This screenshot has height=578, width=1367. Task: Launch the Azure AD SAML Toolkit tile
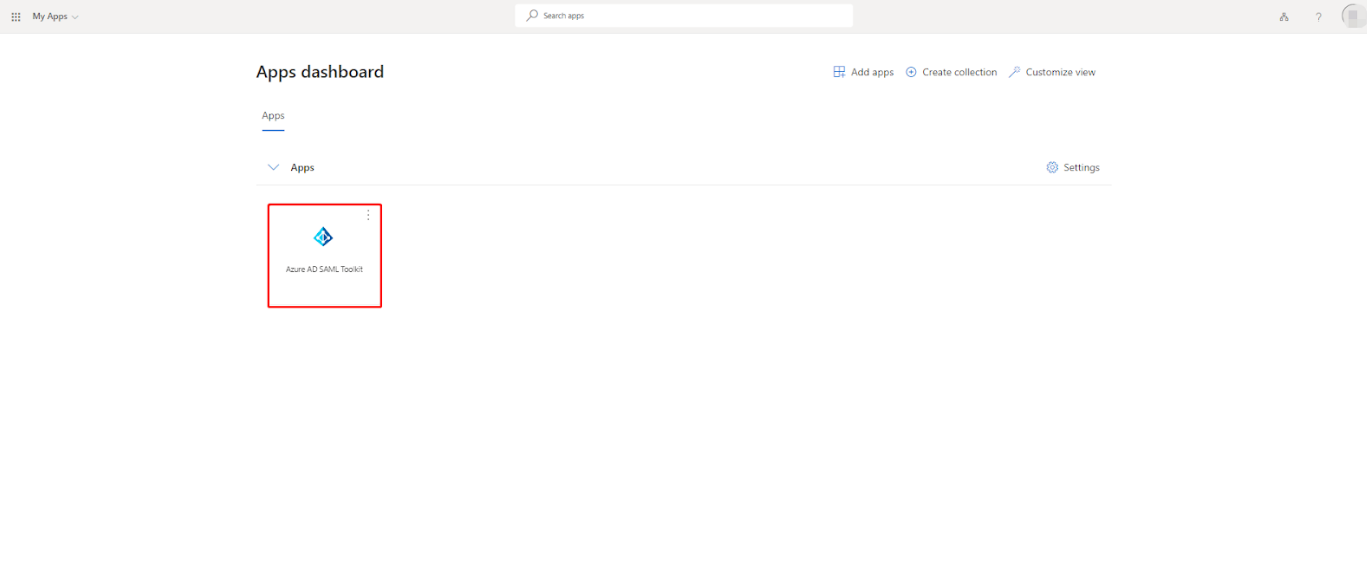pyautogui.click(x=323, y=255)
